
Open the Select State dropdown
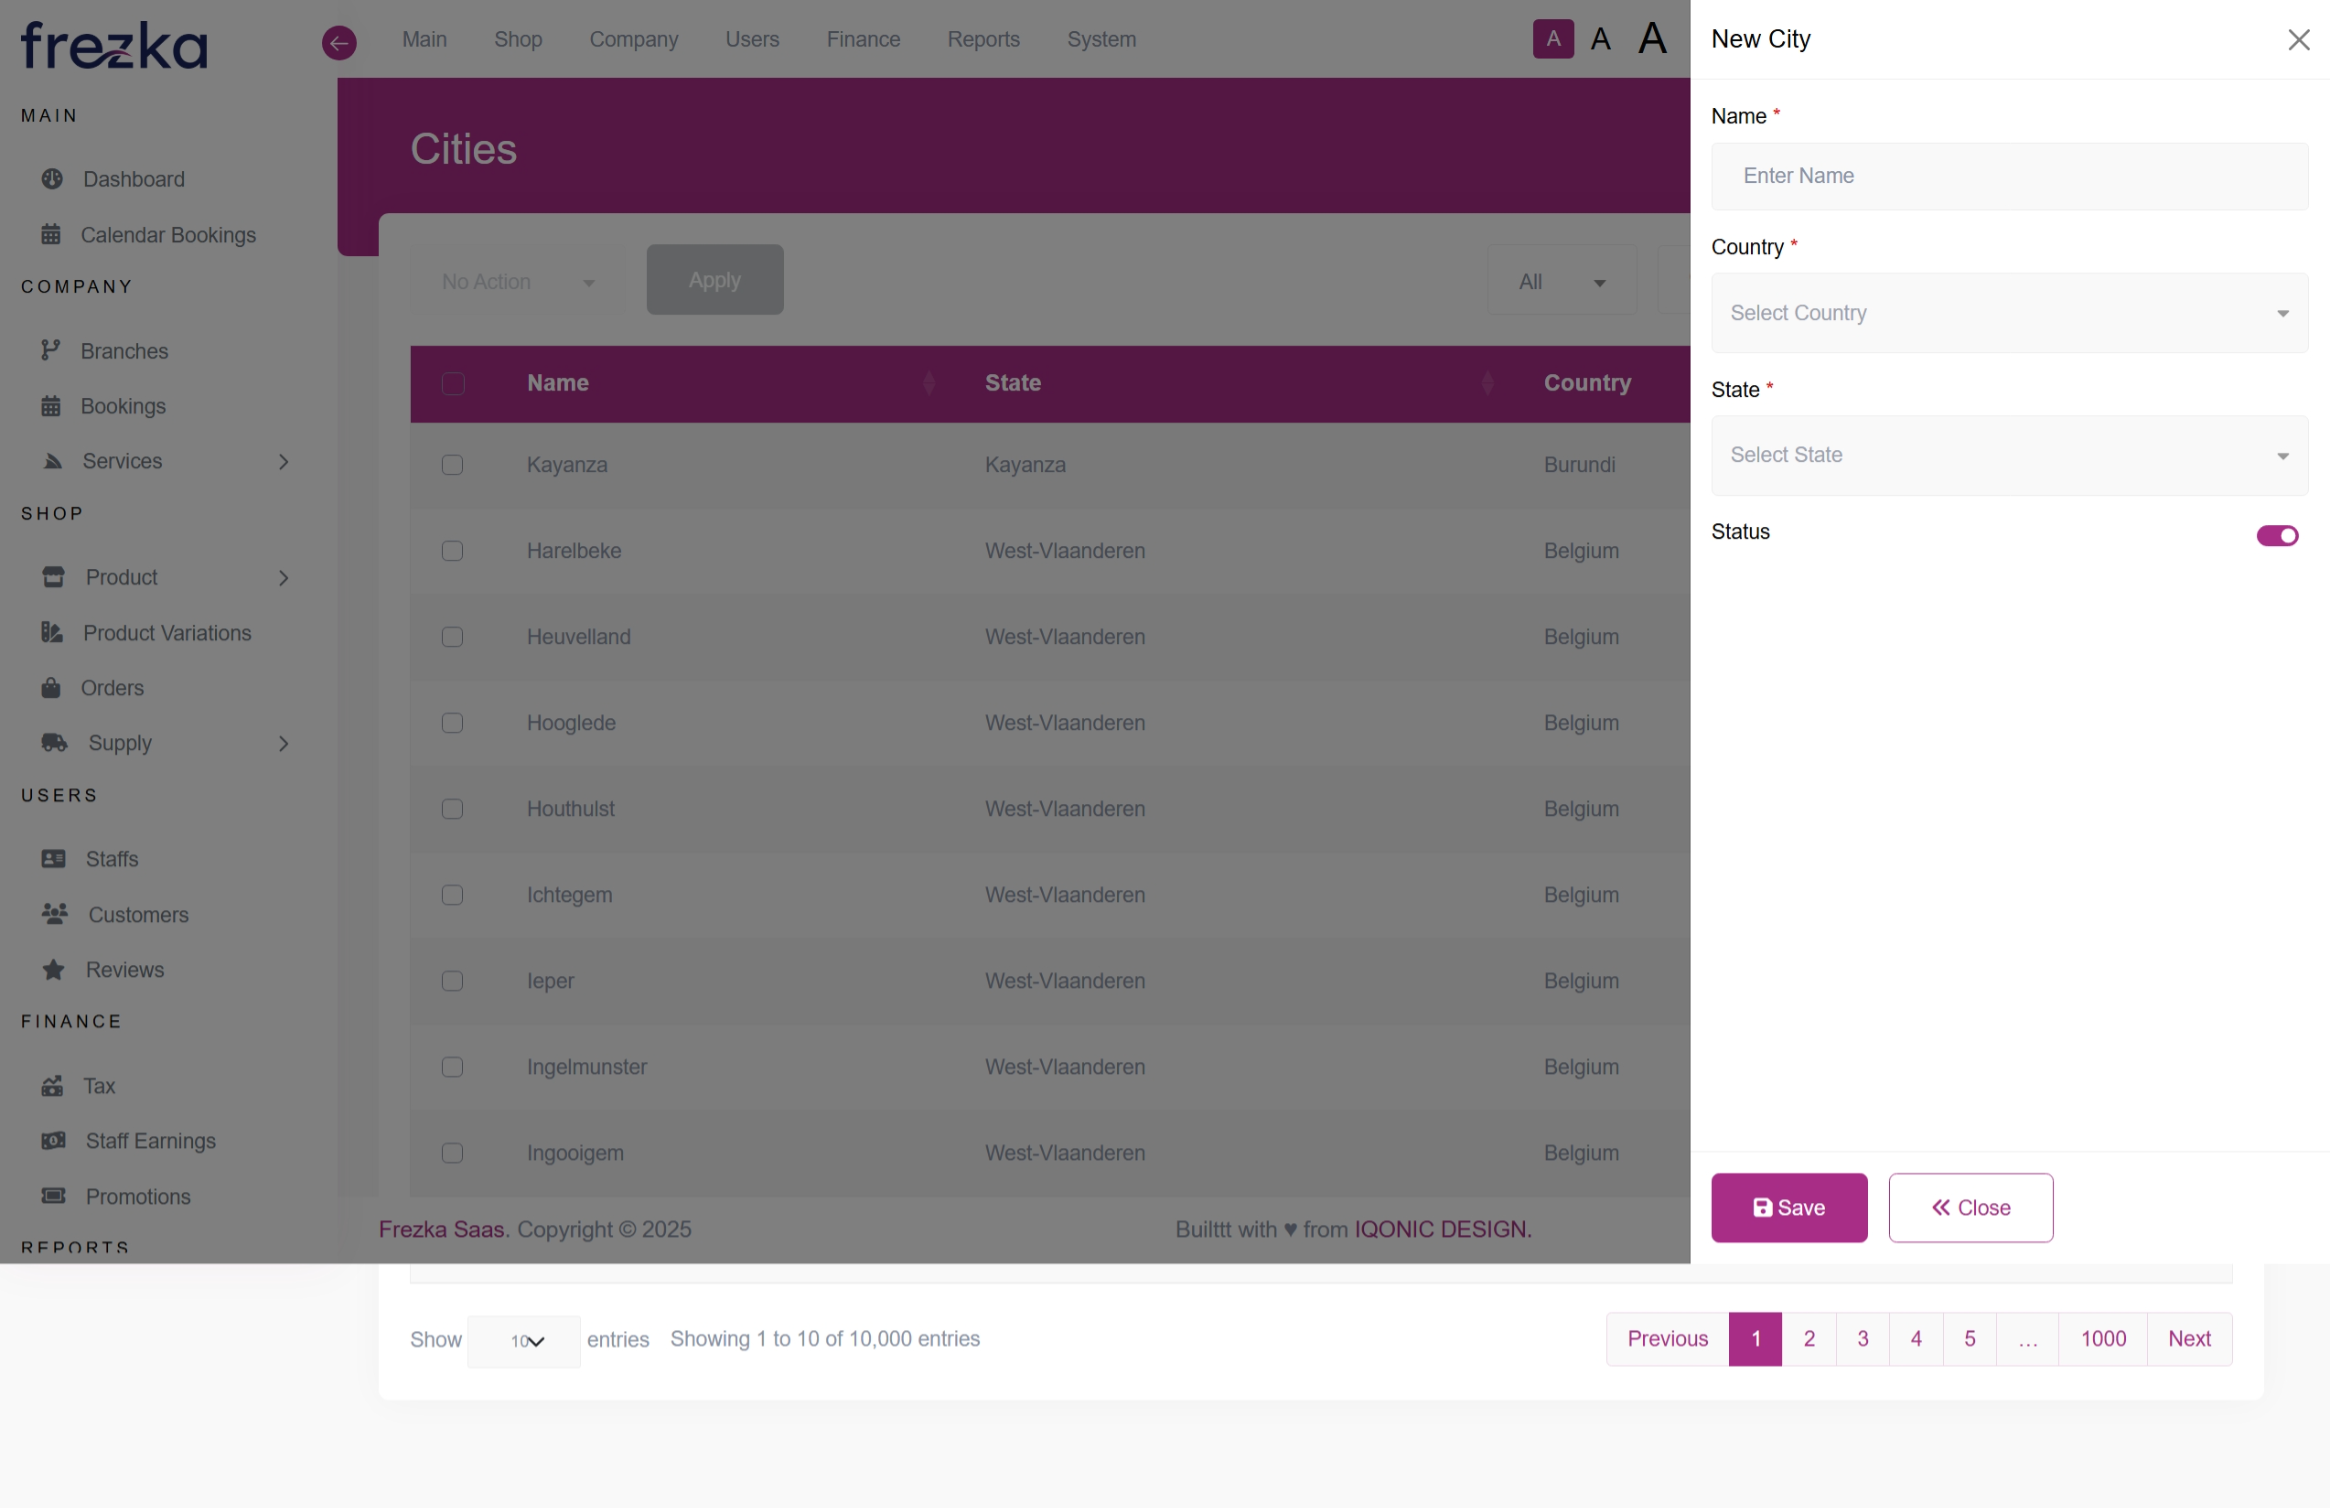[x=2008, y=455]
